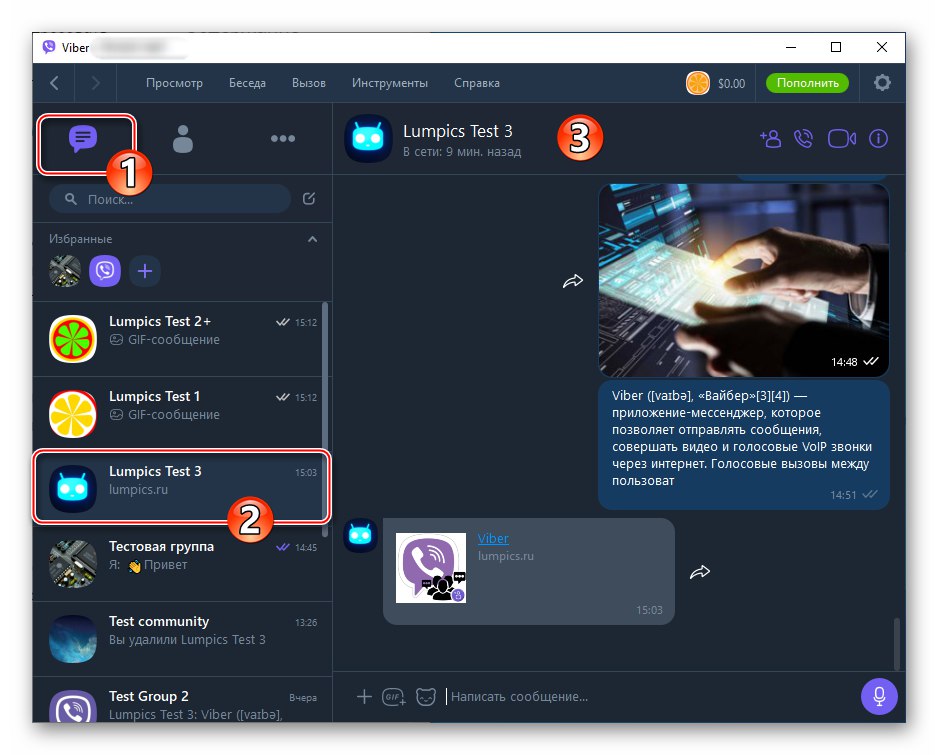Click the add participant icon
Image resolution: width=938 pixels, height=755 pixels.
pos(770,139)
